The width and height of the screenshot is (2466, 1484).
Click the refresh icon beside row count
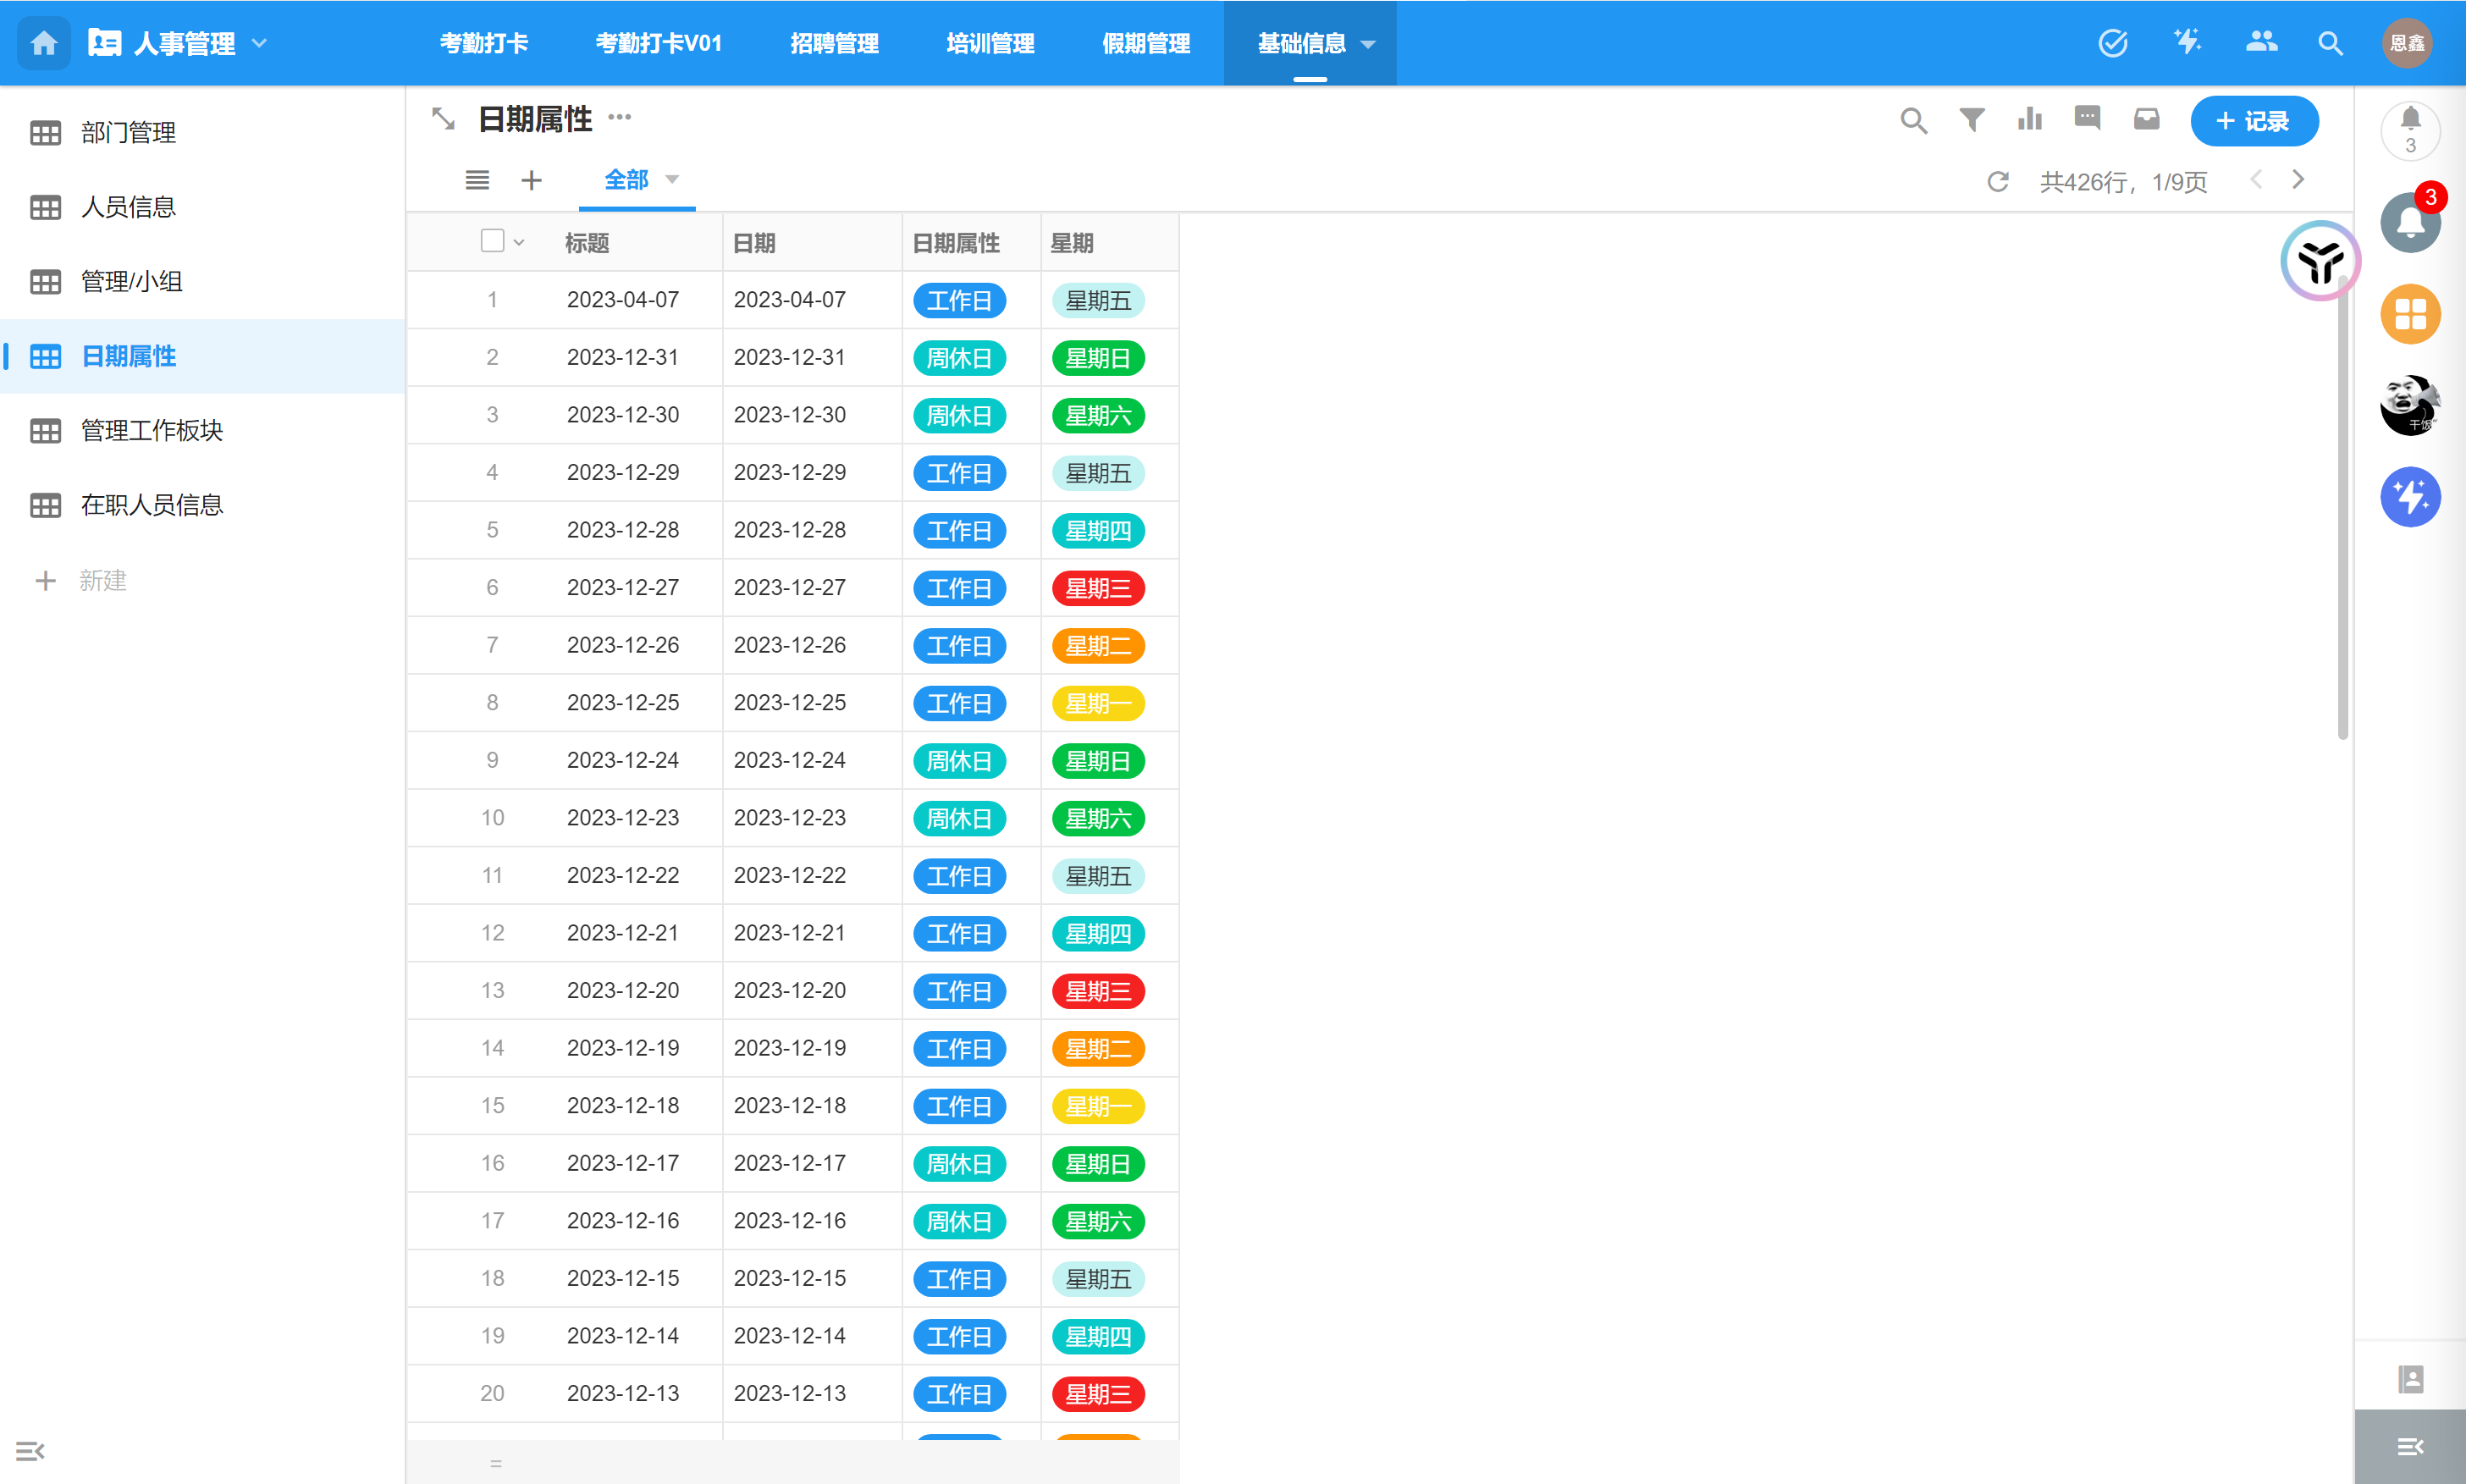(x=1997, y=181)
